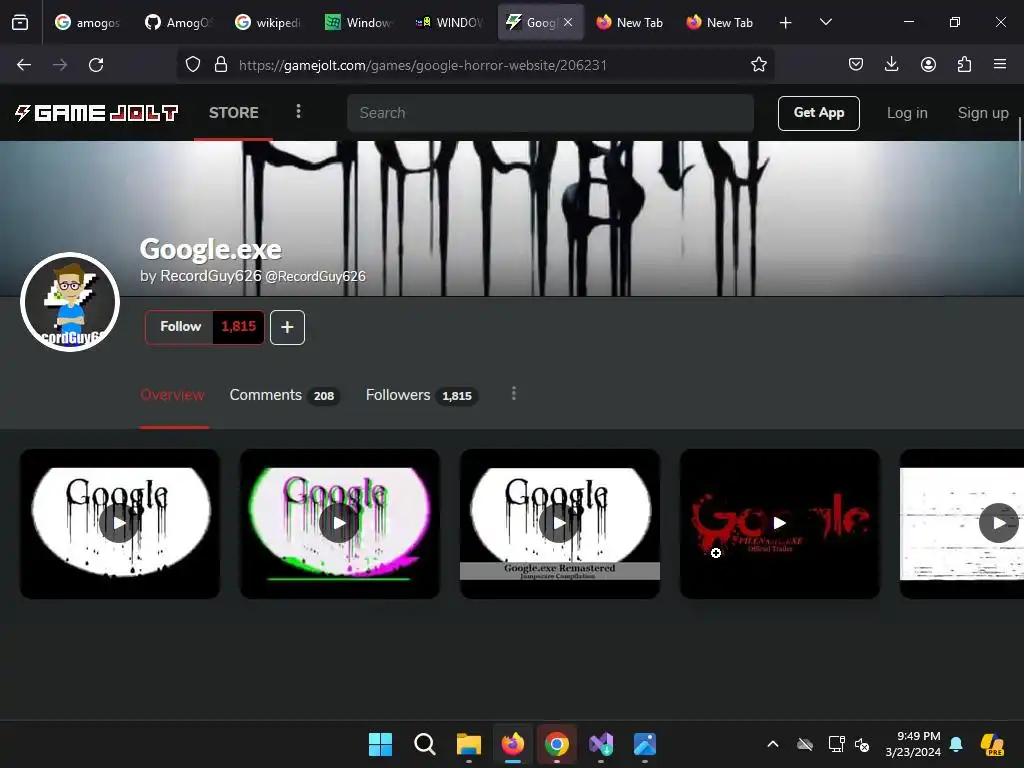Open the Firefox hamburger application menu
The height and width of the screenshot is (768, 1024).
(x=1000, y=65)
